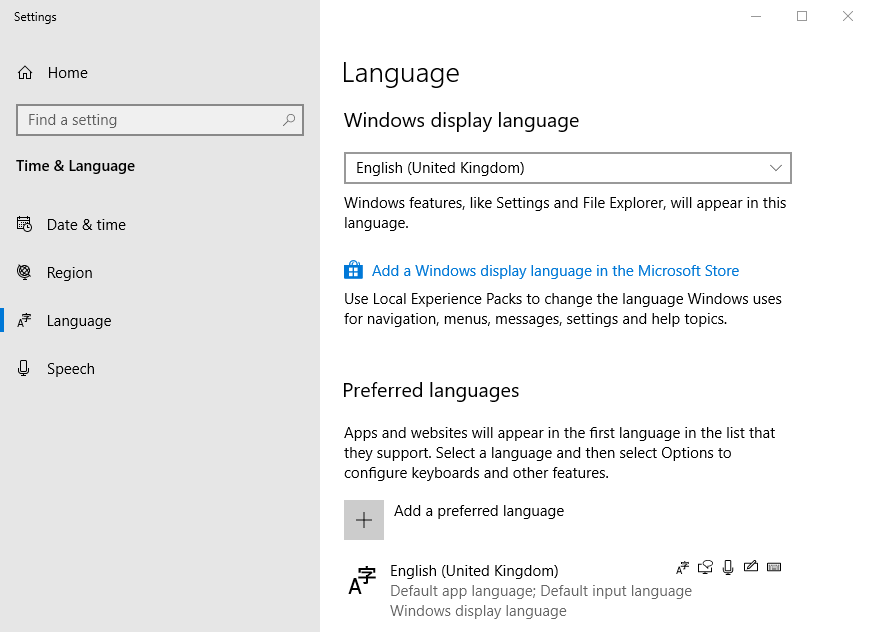This screenshot has height=632, width=871.
Task: Click the text-to-speech feature icon
Action: pos(705,567)
